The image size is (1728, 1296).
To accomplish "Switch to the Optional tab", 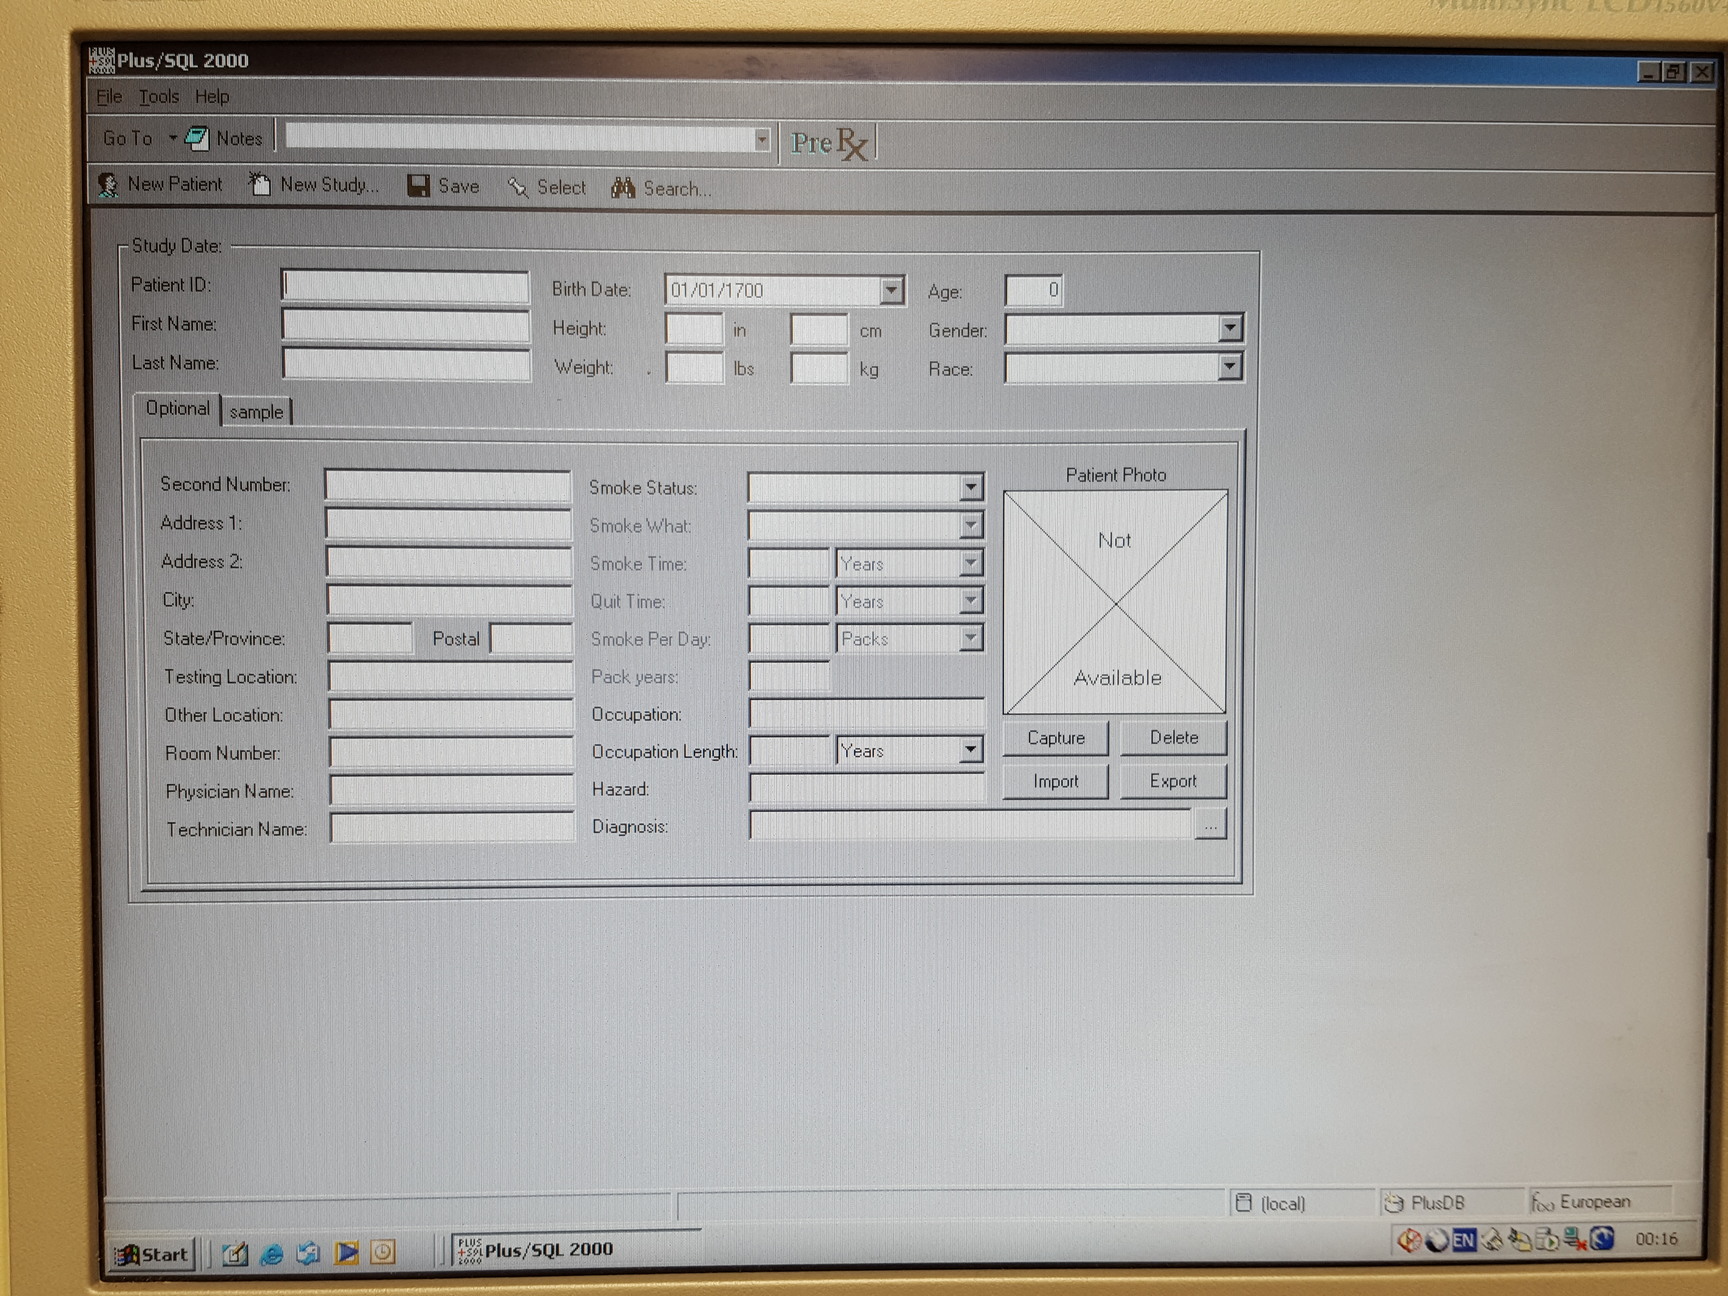I will click(x=177, y=408).
